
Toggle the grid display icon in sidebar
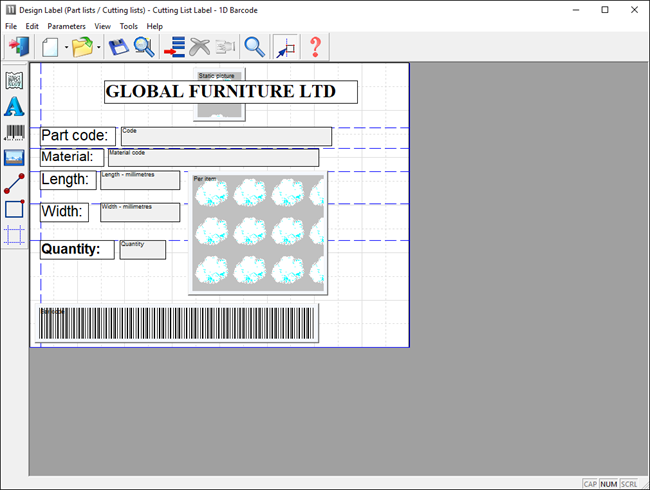tap(14, 235)
